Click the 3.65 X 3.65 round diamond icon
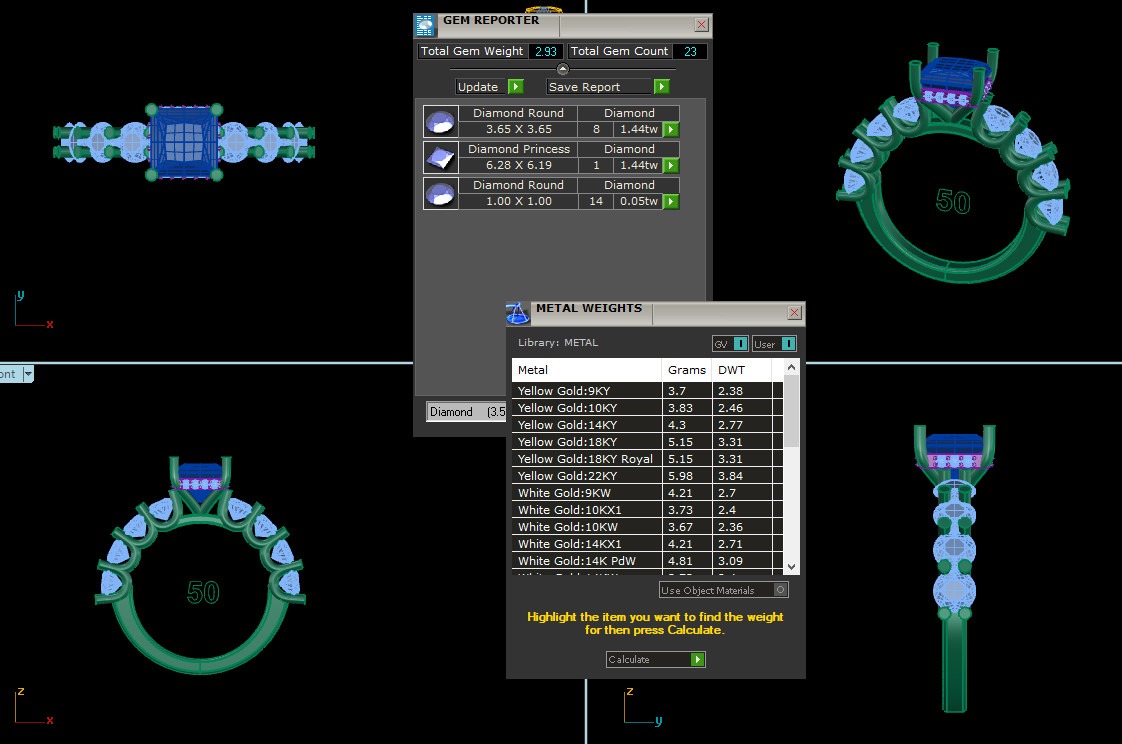This screenshot has height=744, width=1122. pos(440,121)
